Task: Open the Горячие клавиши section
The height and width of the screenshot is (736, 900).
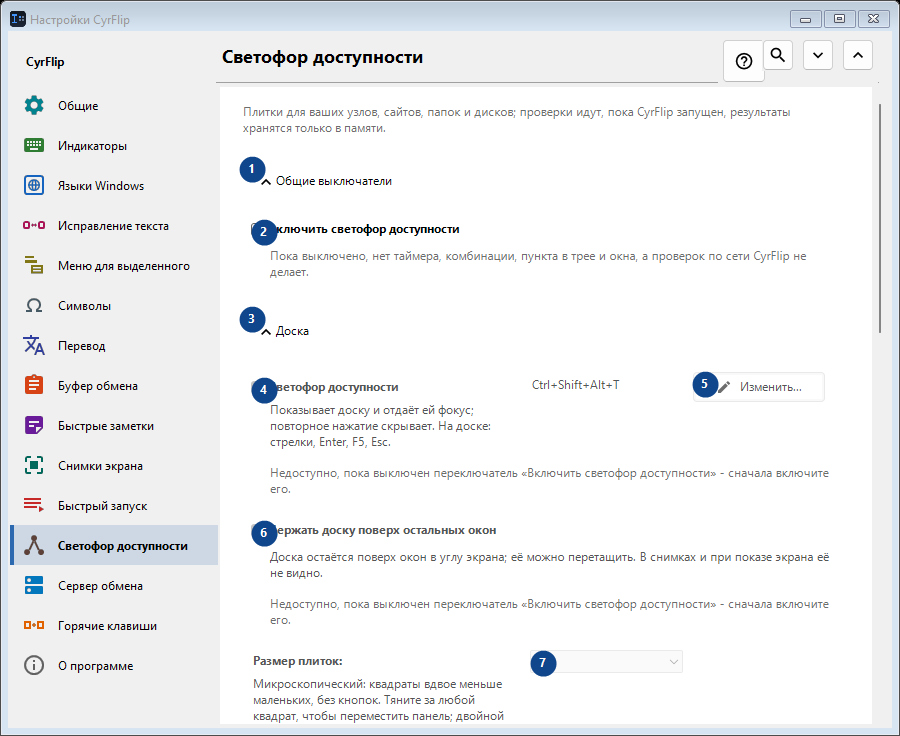Action: tap(114, 626)
